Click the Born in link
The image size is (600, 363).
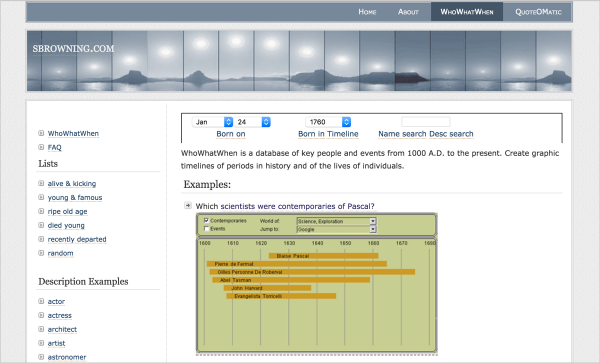(x=311, y=134)
